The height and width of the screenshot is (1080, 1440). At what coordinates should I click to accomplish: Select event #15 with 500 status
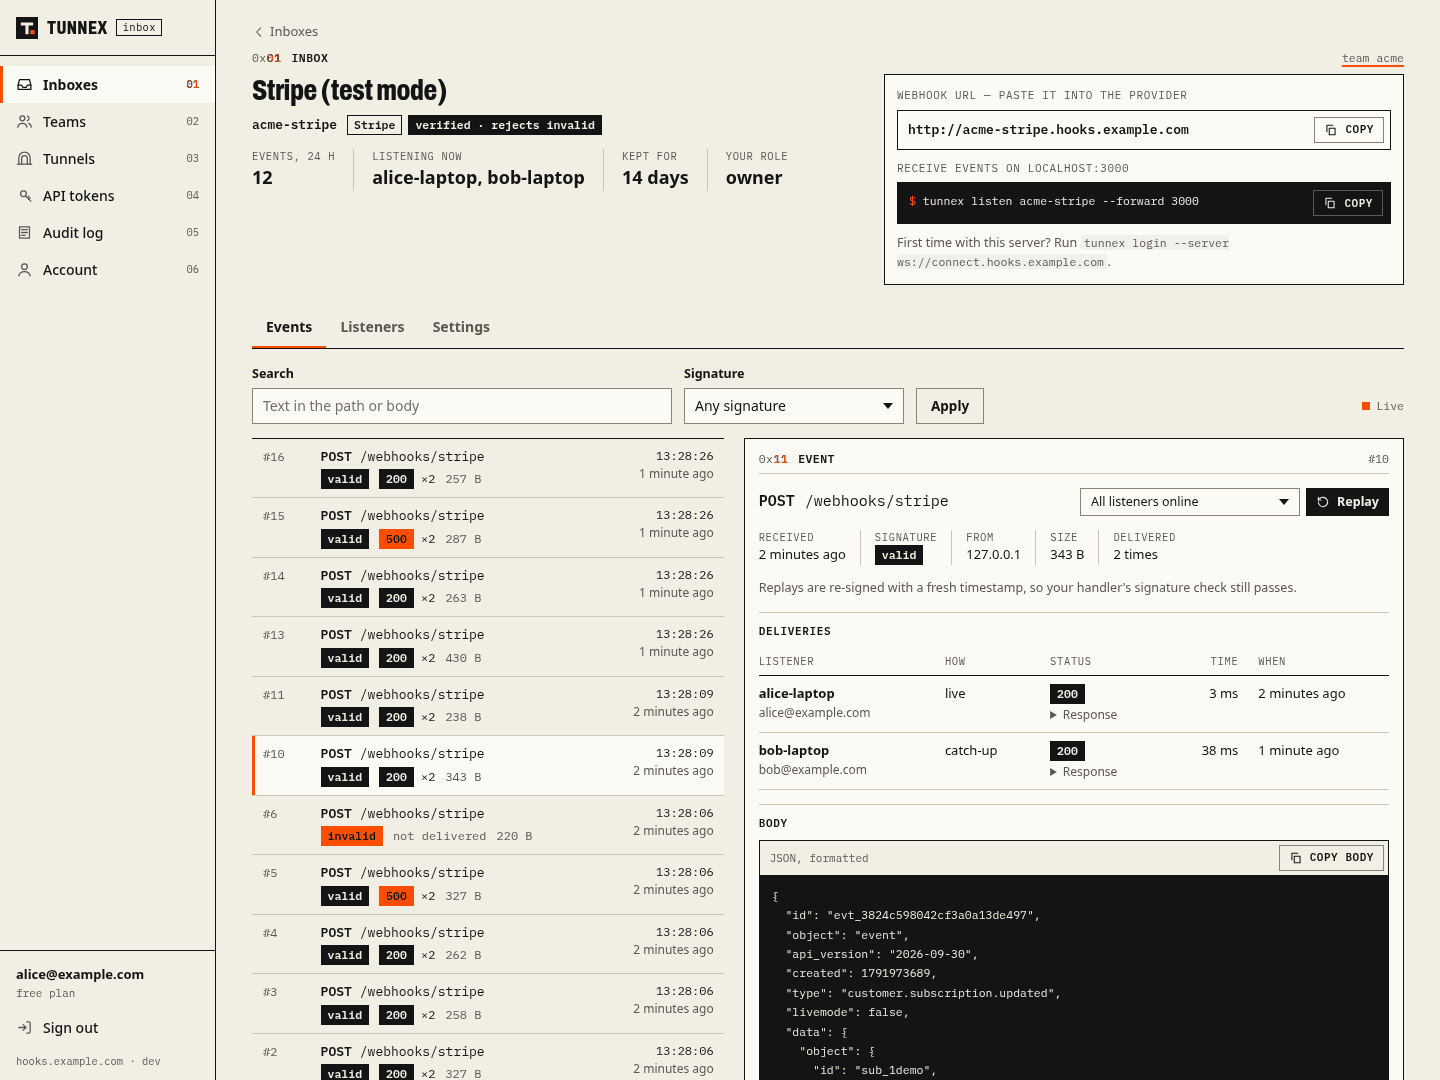pyautogui.click(x=488, y=528)
